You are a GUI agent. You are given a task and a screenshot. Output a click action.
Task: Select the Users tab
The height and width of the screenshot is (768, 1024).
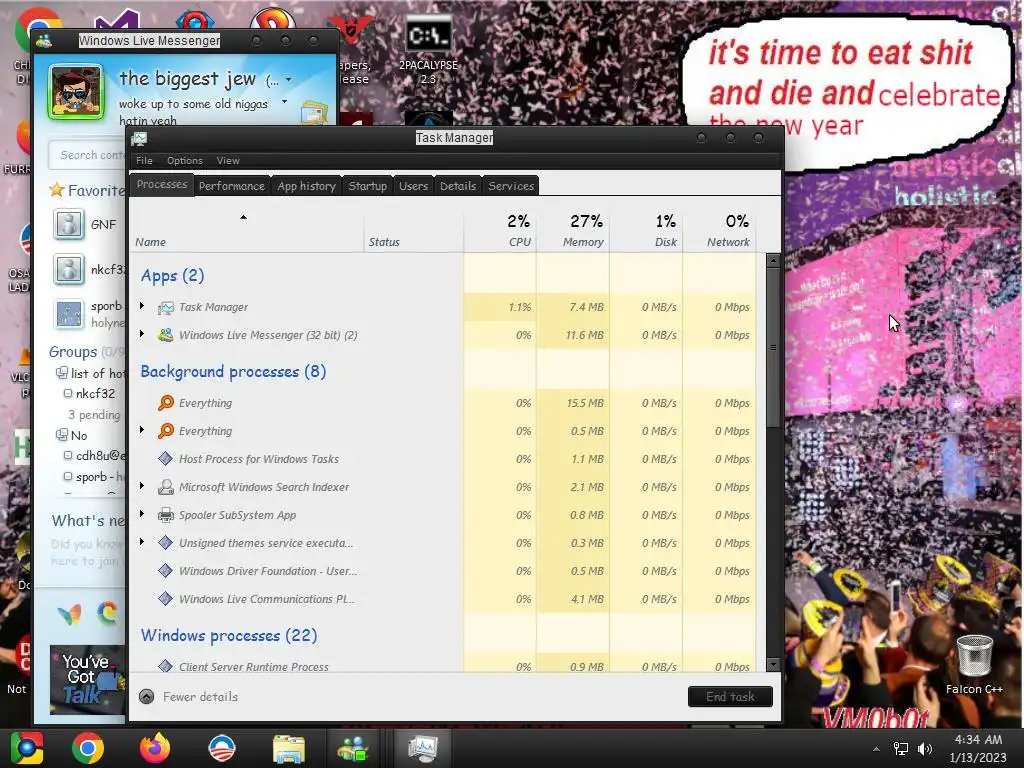[x=413, y=186]
